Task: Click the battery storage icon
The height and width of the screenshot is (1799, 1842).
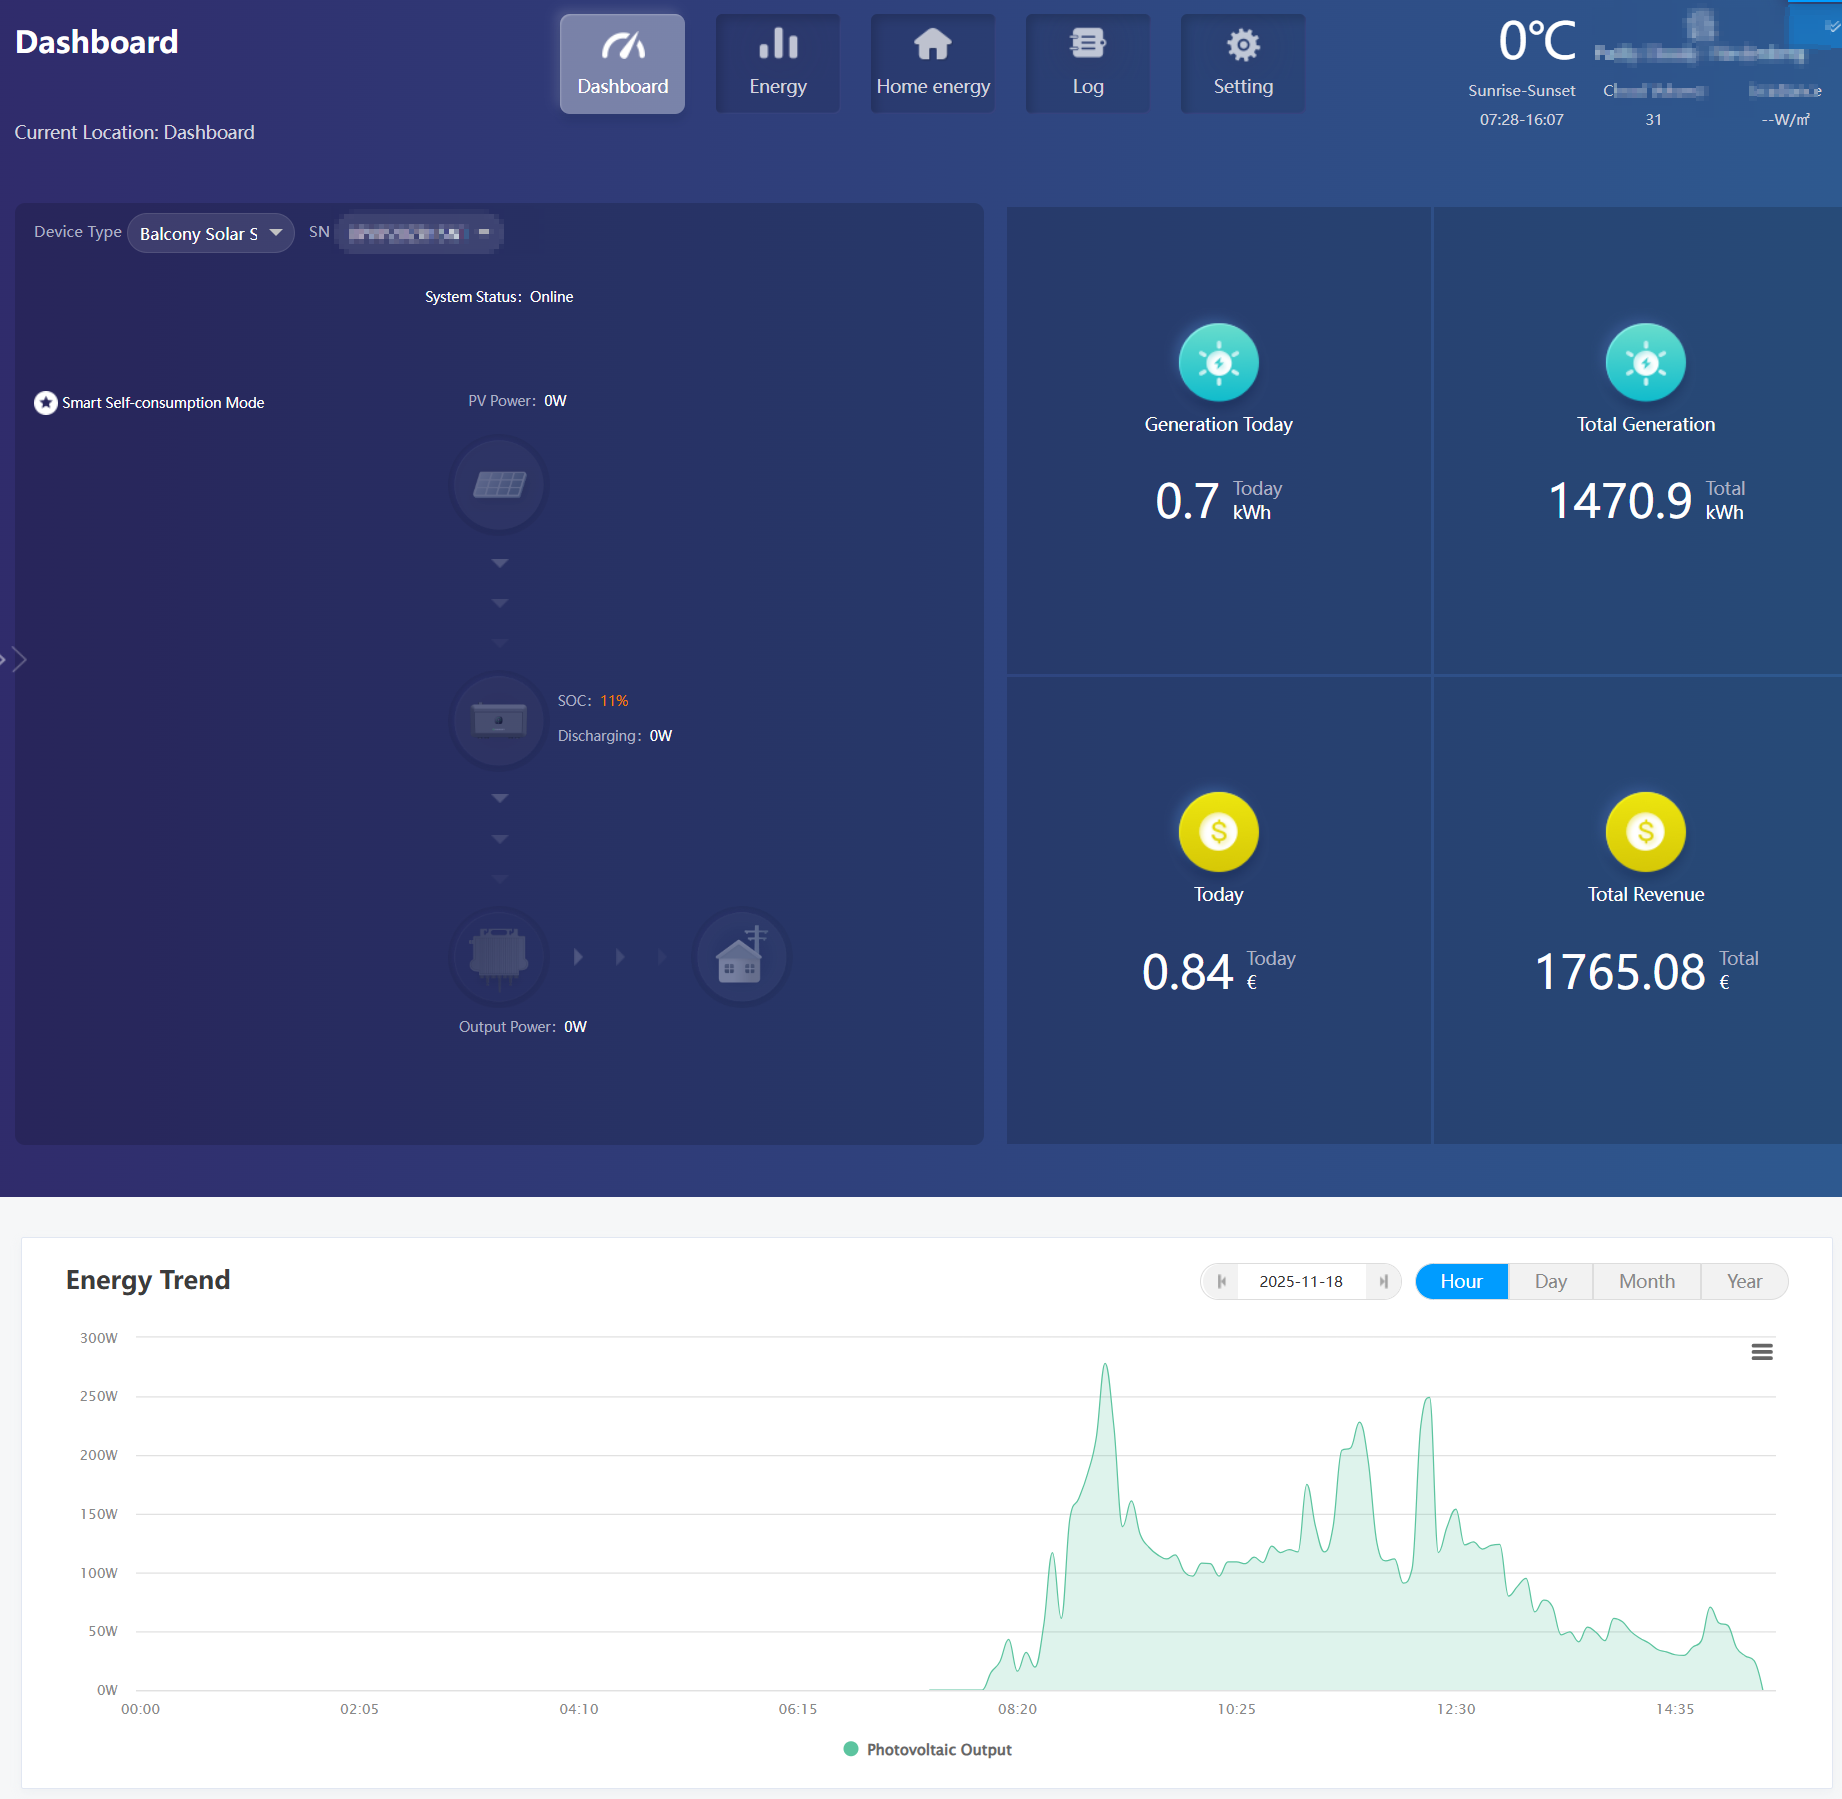Action: (x=499, y=720)
